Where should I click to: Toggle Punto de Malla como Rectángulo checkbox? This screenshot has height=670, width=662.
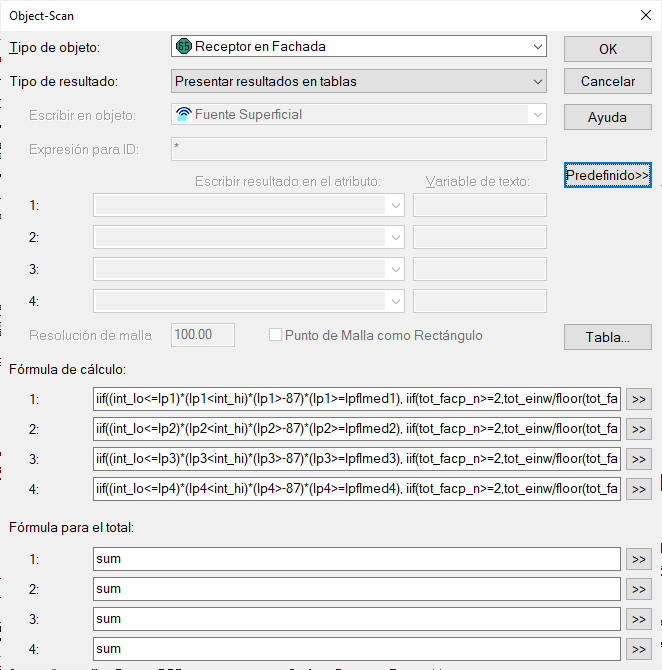pyautogui.click(x=275, y=335)
